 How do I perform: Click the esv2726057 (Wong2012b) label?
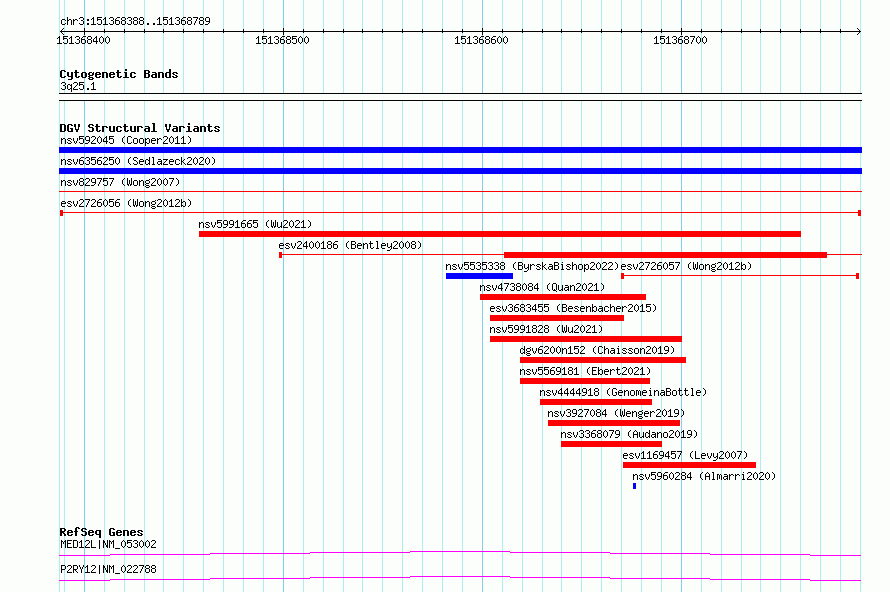pos(686,266)
